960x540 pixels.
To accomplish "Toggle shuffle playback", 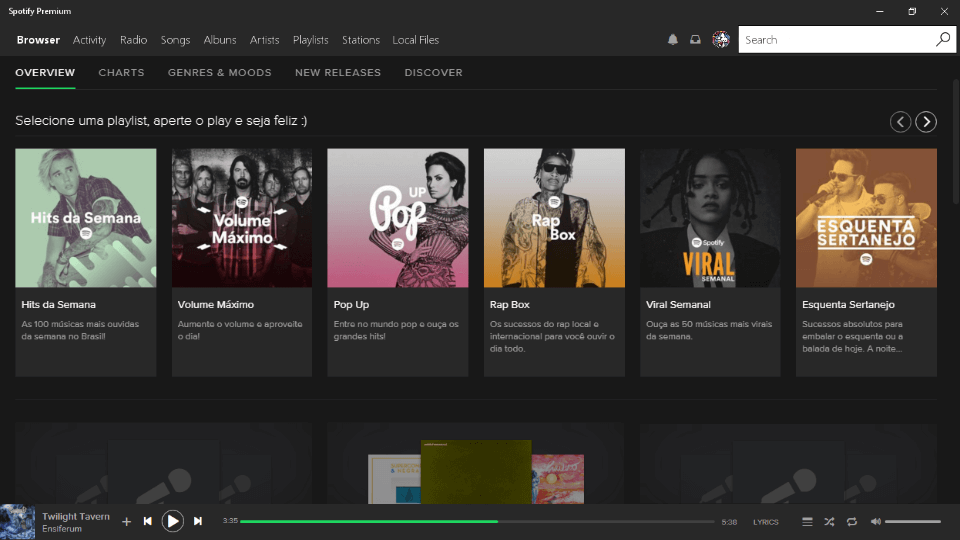I will [x=829, y=522].
